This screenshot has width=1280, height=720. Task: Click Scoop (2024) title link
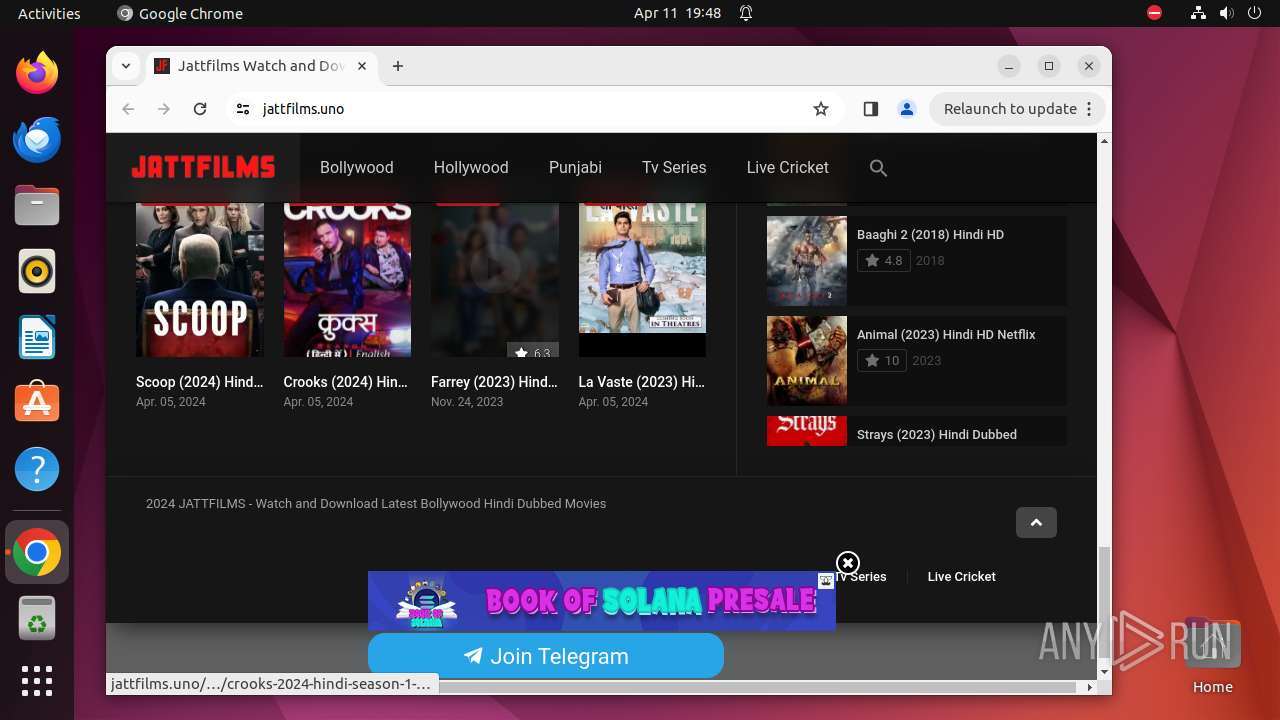click(200, 382)
